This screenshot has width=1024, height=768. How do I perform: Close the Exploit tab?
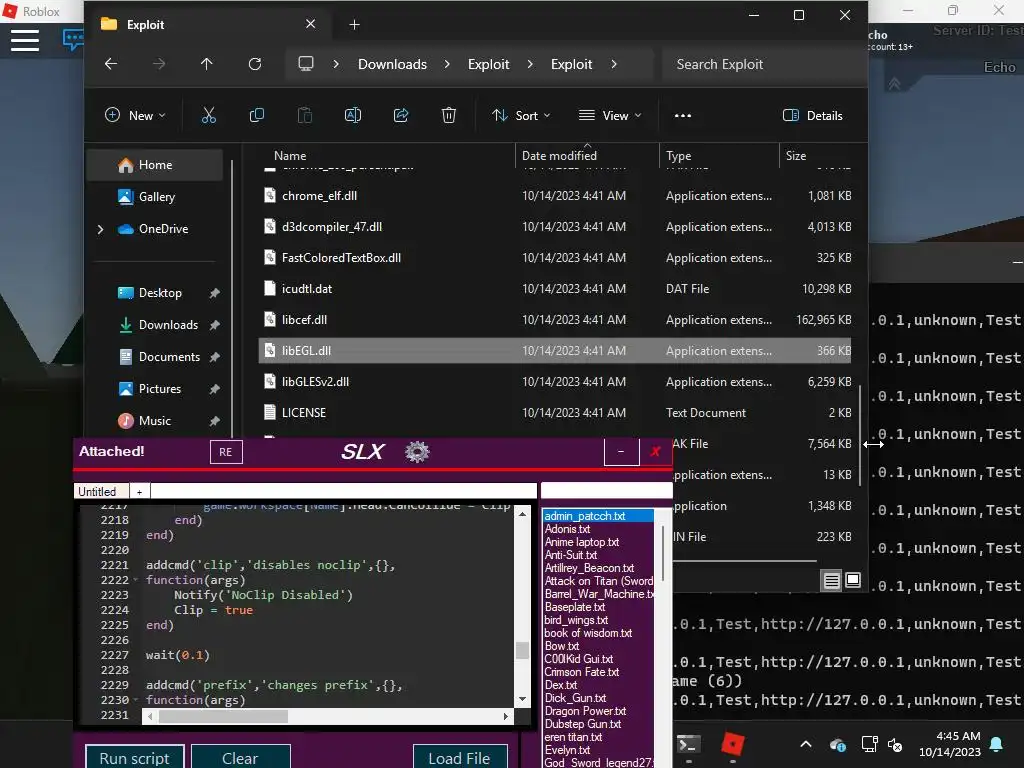click(x=311, y=24)
